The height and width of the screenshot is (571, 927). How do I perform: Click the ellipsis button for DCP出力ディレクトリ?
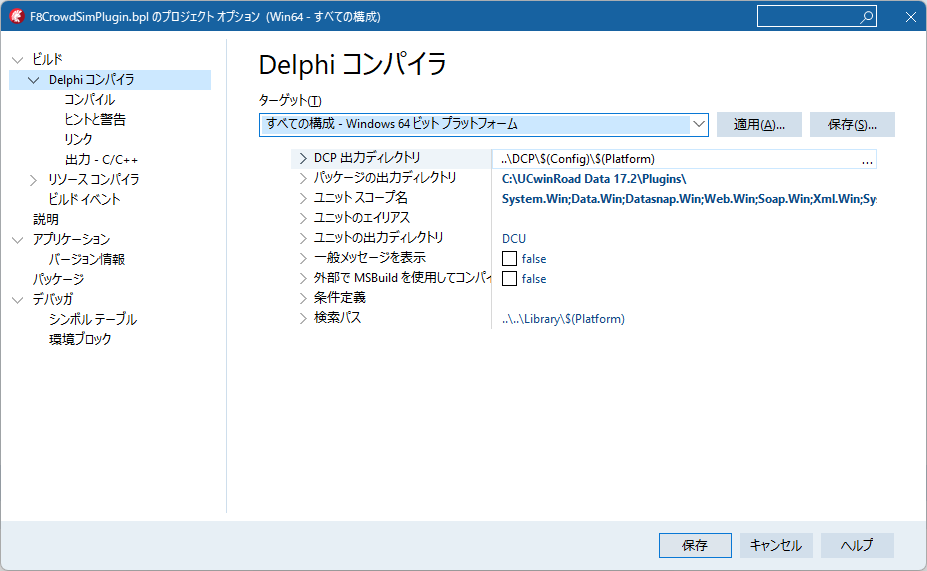(x=866, y=159)
